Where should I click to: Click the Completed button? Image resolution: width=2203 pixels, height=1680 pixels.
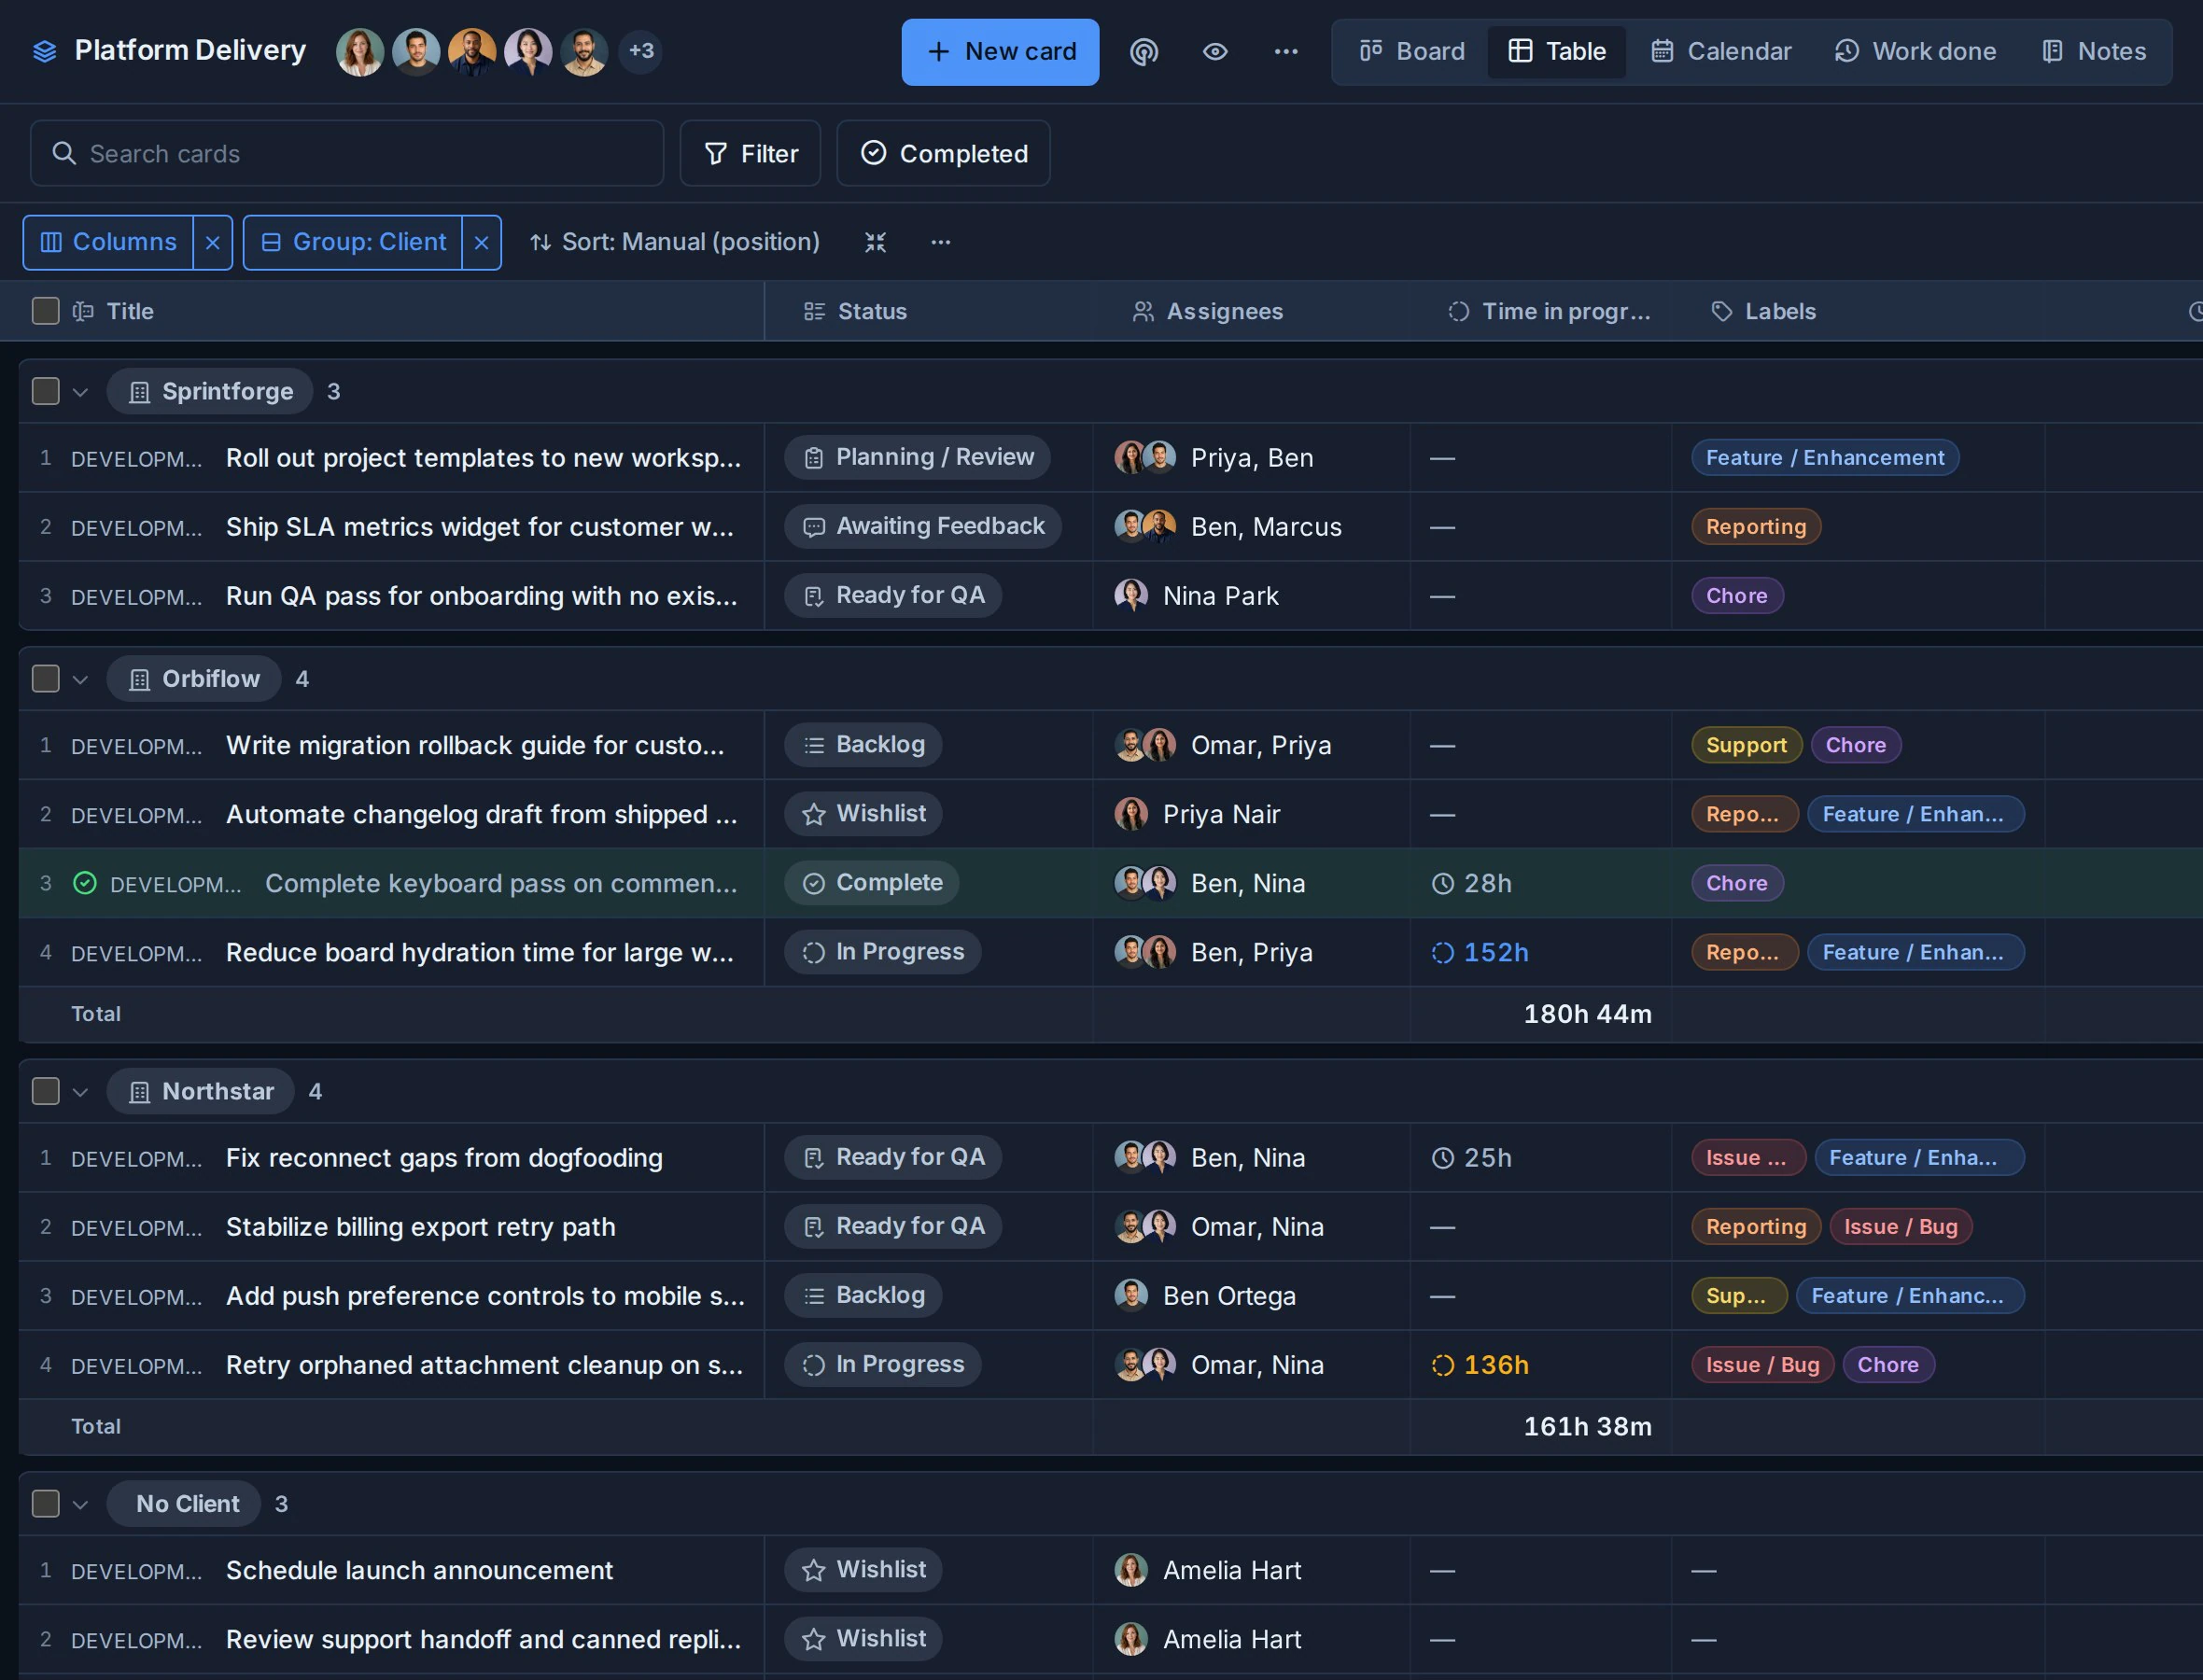click(x=943, y=153)
